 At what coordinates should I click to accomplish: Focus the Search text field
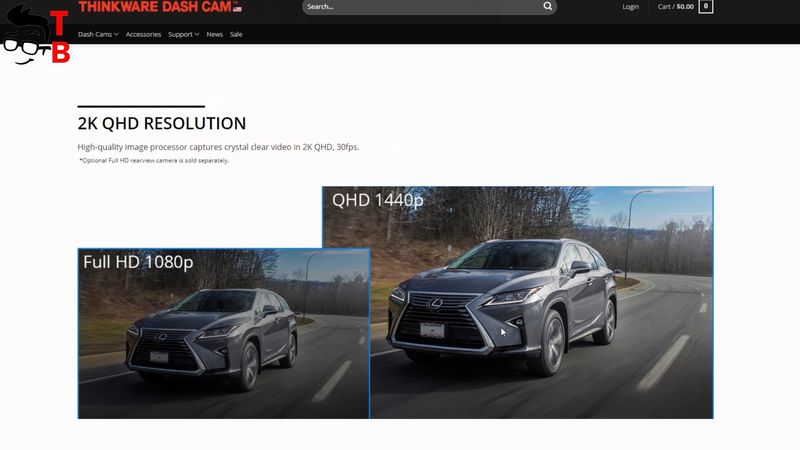[423, 7]
